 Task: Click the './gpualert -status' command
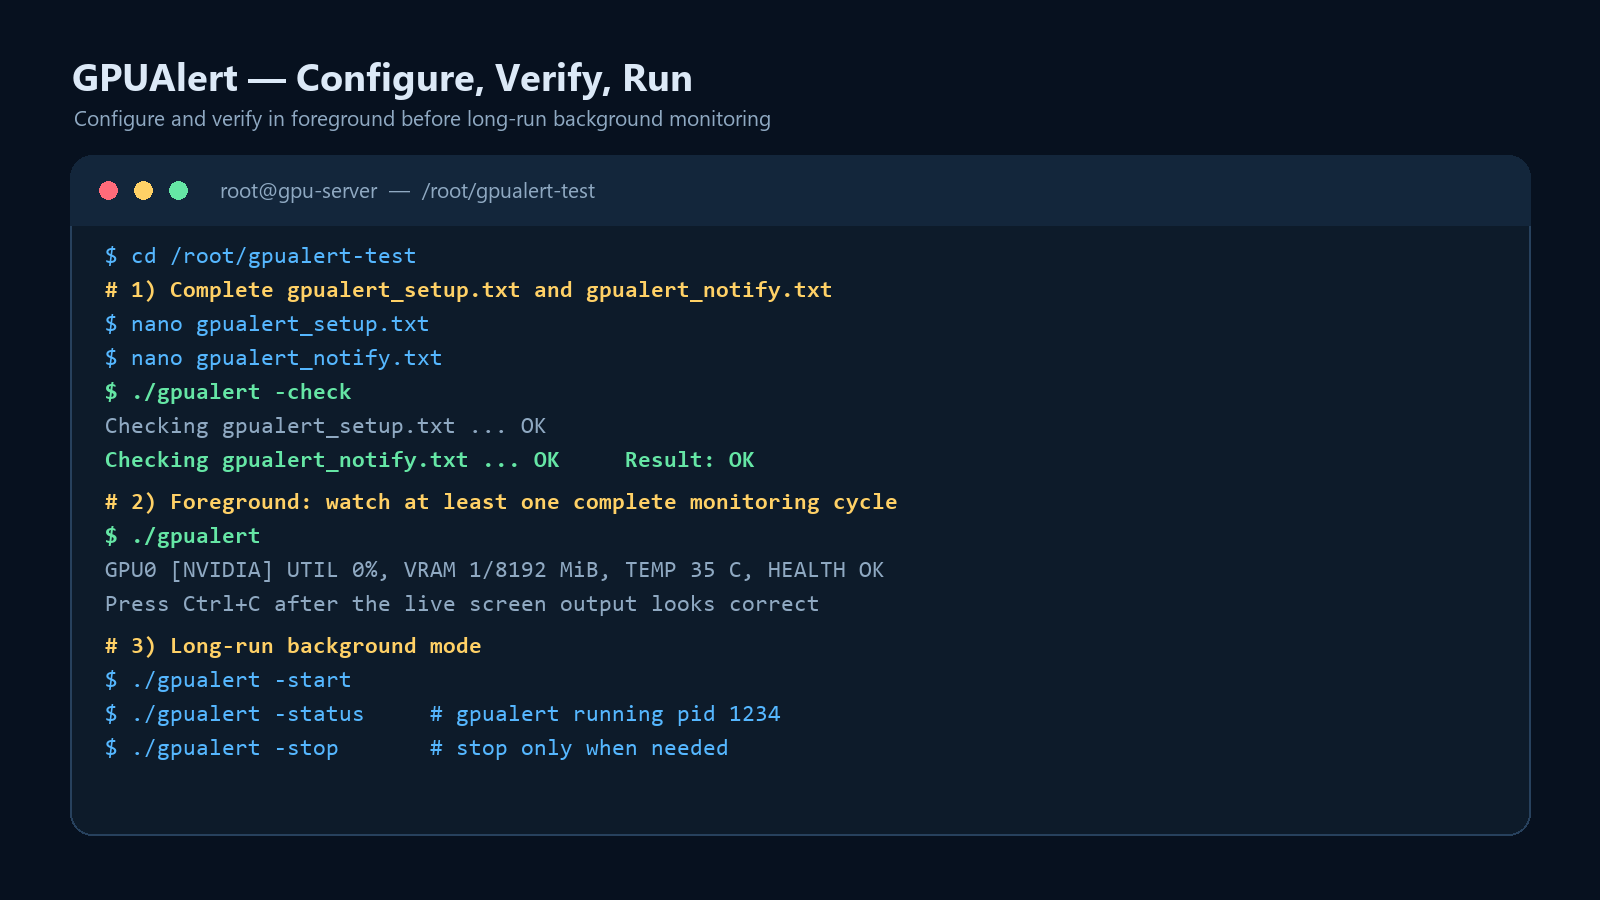234,714
